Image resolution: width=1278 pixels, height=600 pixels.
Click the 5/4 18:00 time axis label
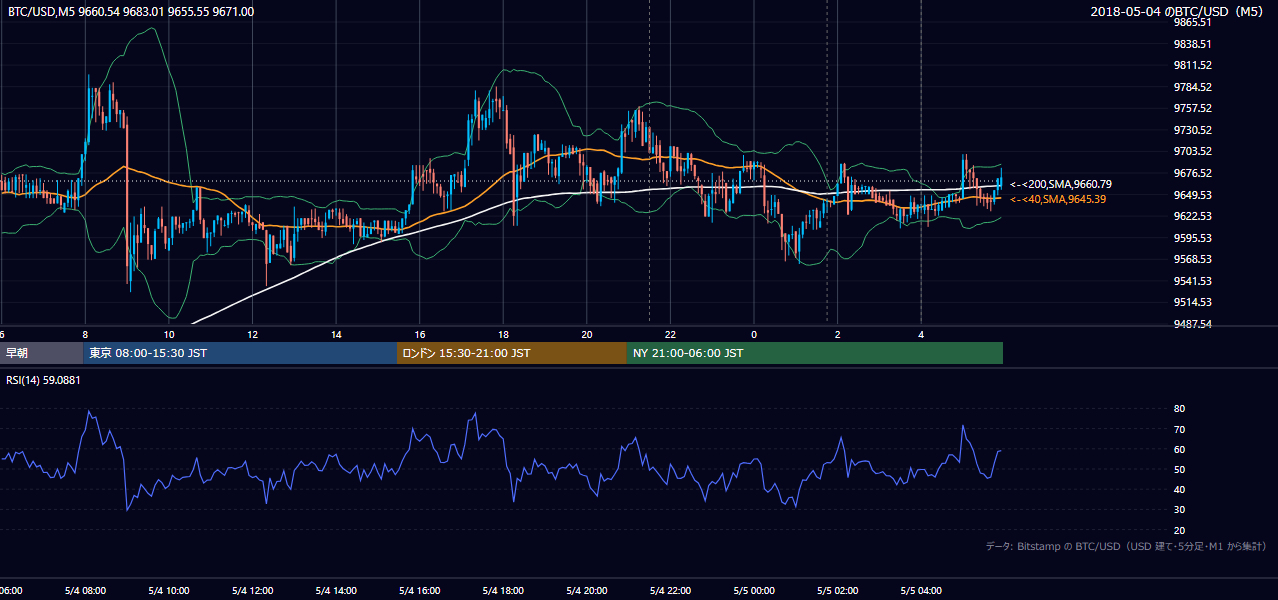[503, 591]
